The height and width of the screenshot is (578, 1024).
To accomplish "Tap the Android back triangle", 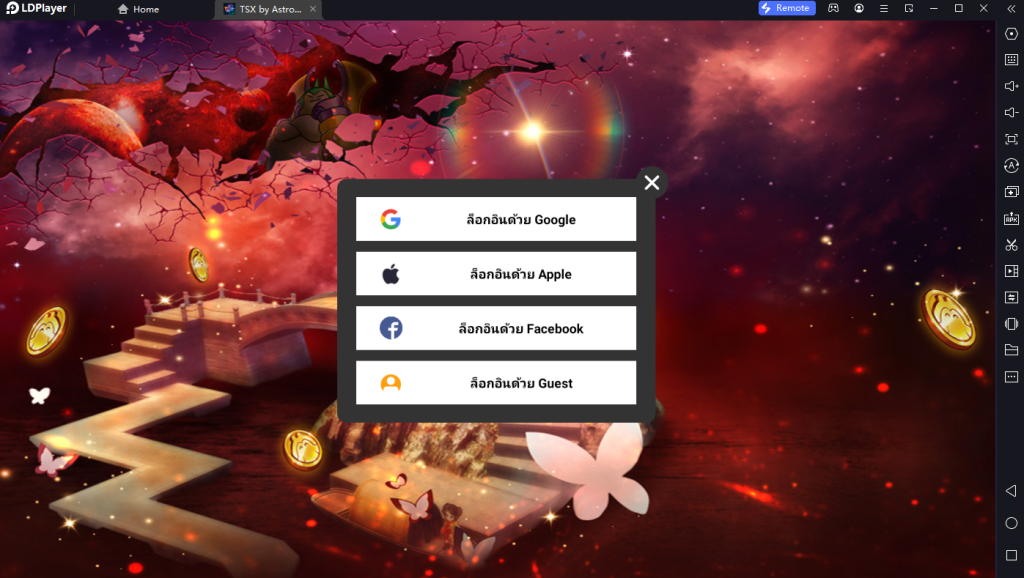I will [1011, 490].
